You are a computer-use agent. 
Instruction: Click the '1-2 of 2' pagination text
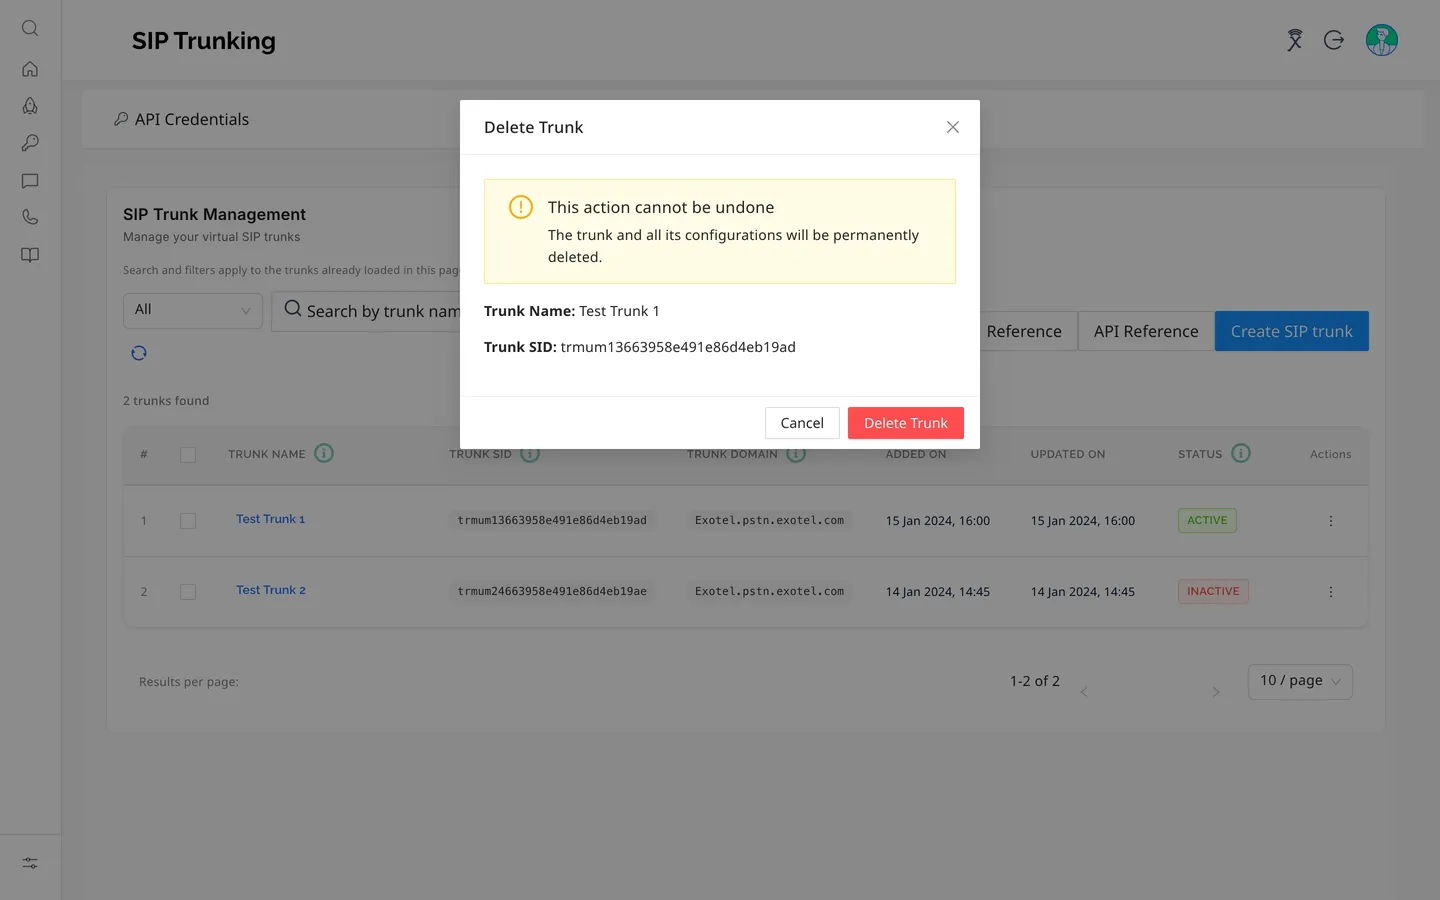(1035, 681)
